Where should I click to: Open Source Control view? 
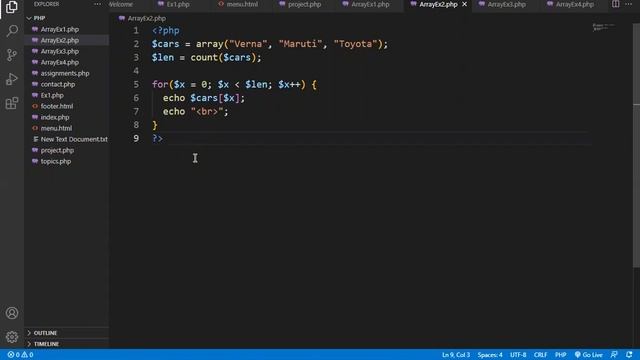[12, 55]
